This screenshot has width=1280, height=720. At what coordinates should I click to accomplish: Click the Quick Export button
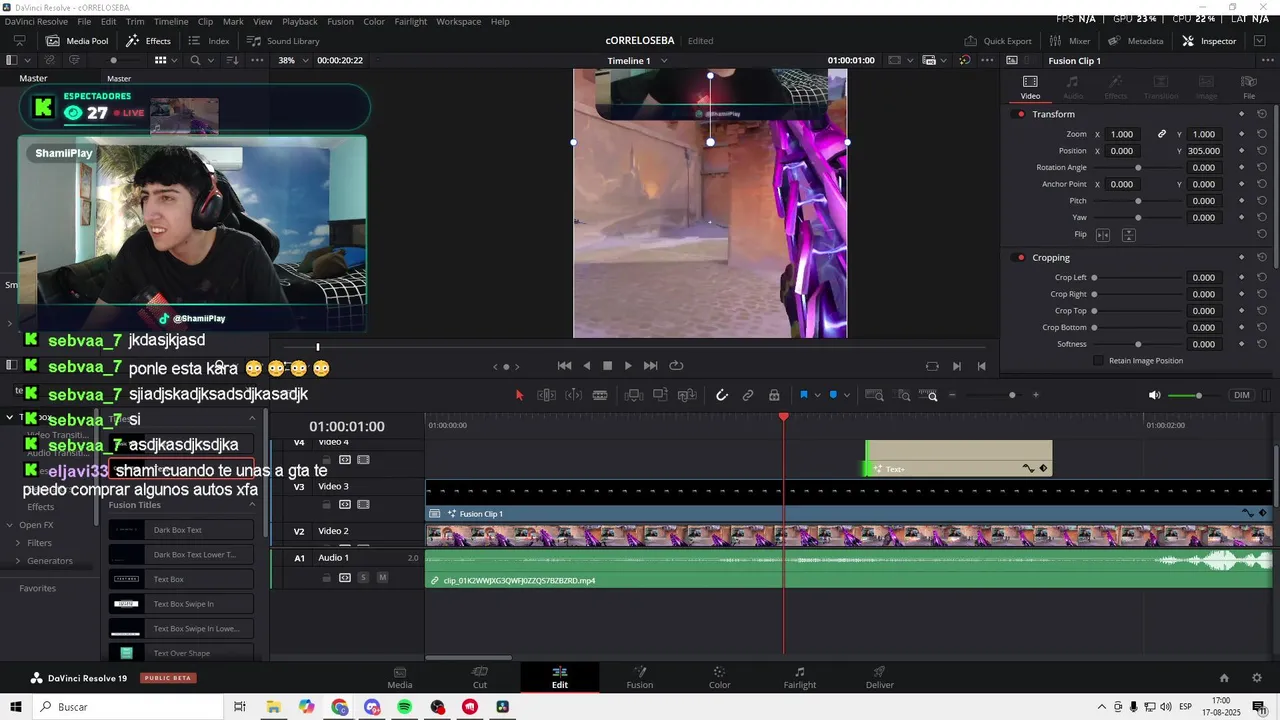(998, 41)
